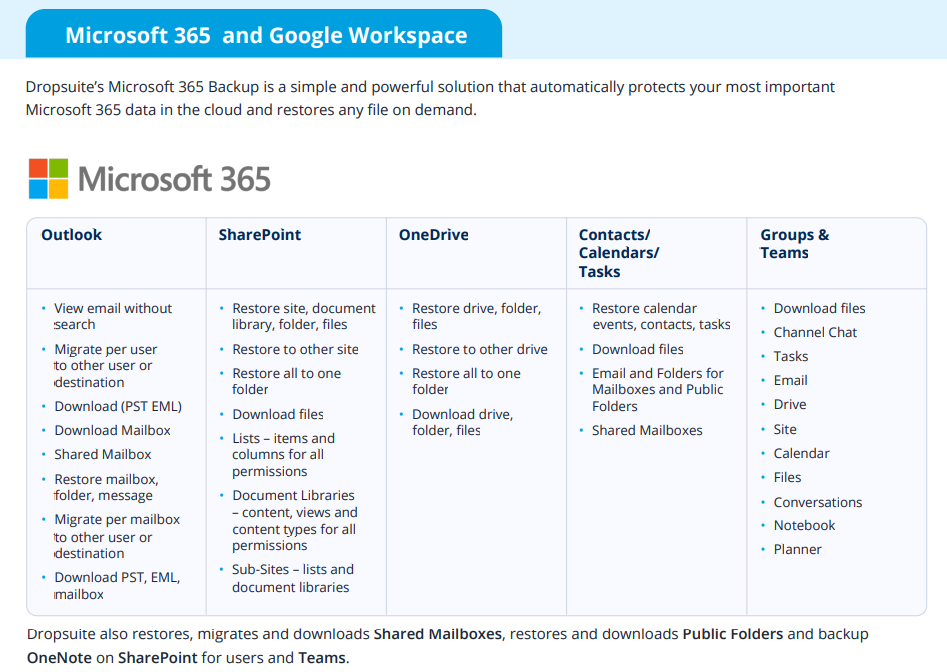The height and width of the screenshot is (672, 947).
Task: Click 'Download files' in Groups & Teams
Action: pos(820,309)
